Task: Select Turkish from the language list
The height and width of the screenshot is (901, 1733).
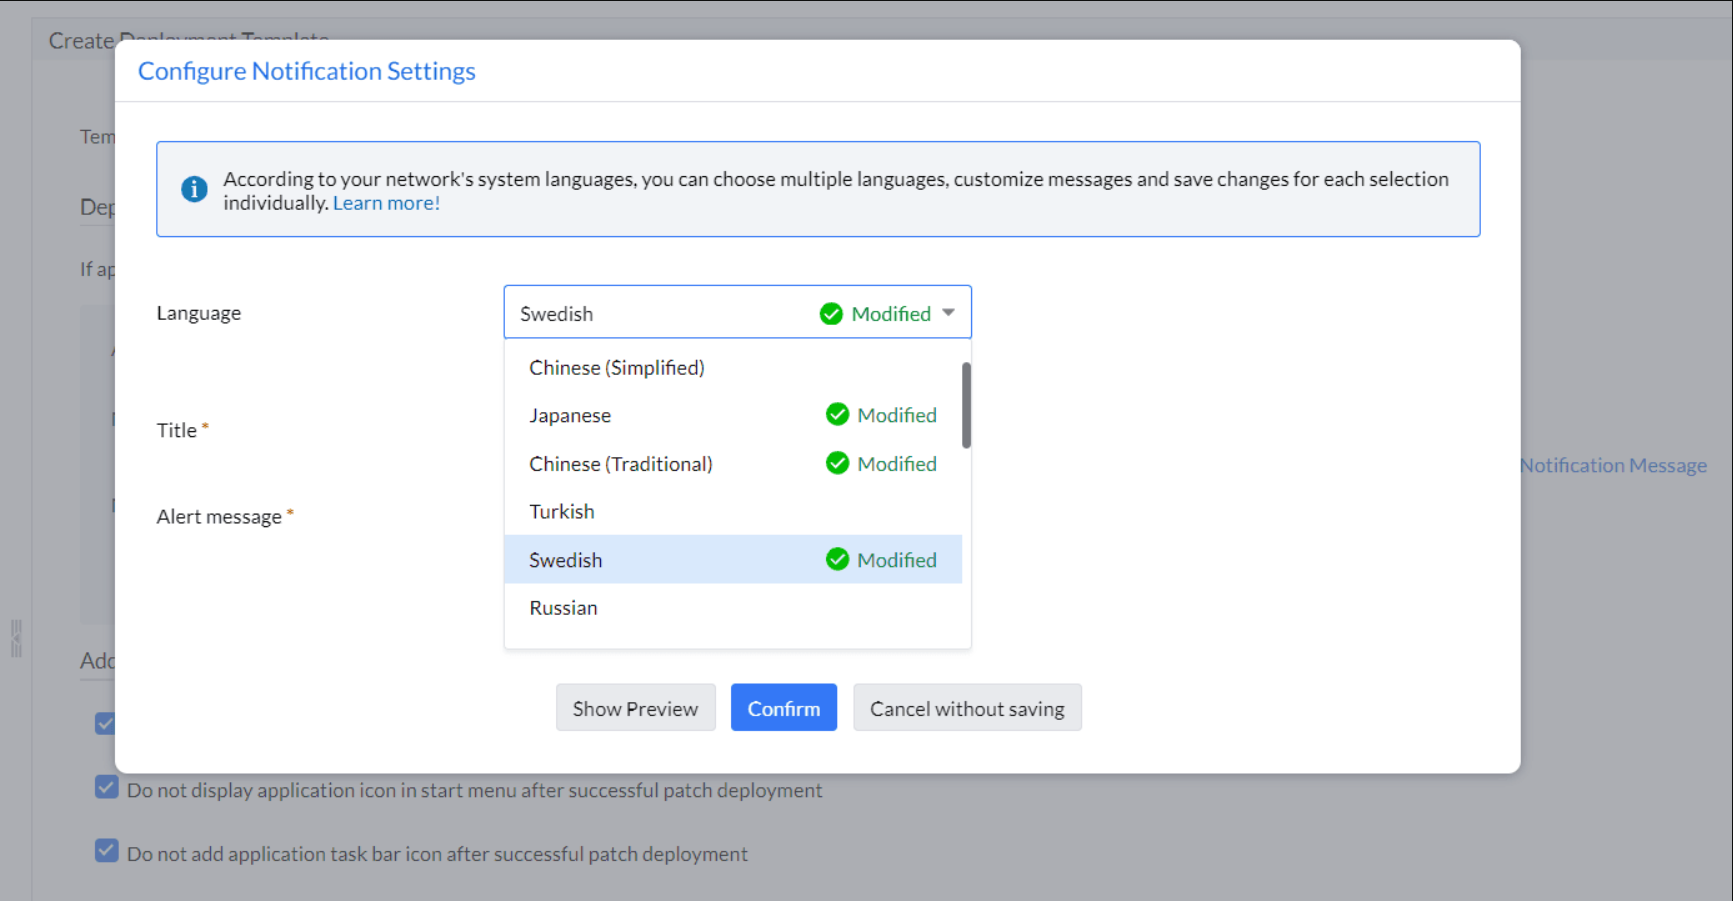Action: tap(561, 511)
